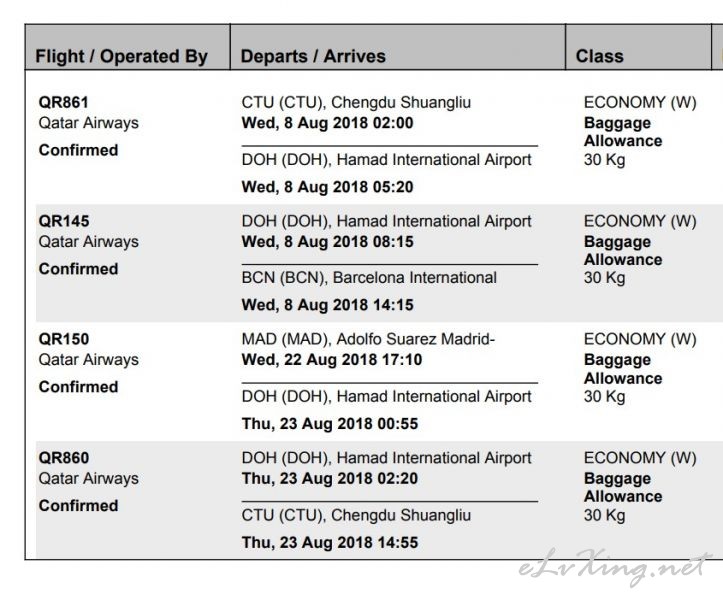Click Chengdu arrival time 23 Aug 14:55
The image size is (723, 600).
click(330, 542)
